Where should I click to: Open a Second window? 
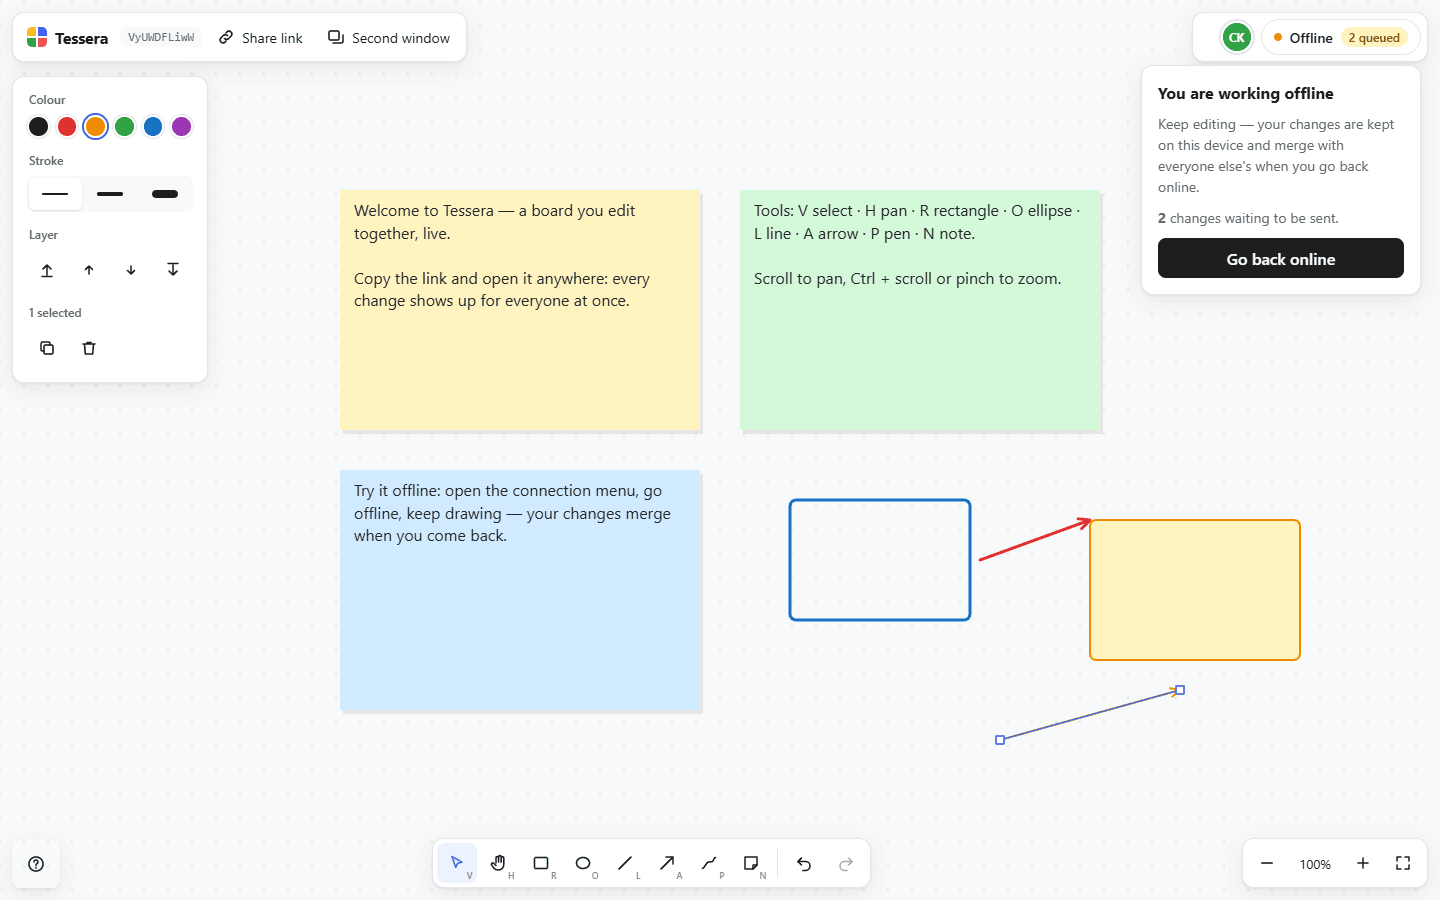[389, 38]
